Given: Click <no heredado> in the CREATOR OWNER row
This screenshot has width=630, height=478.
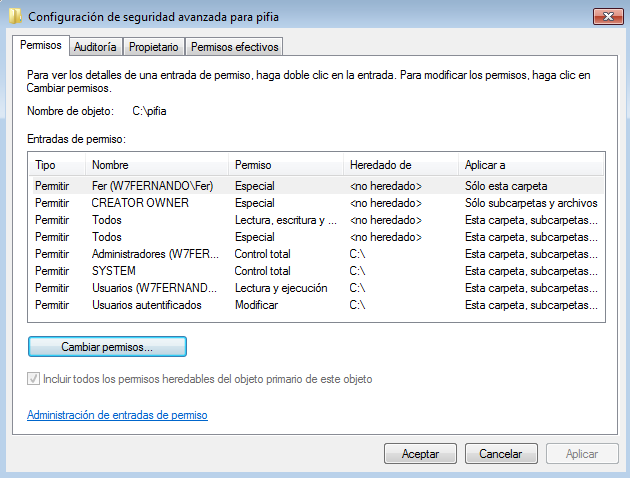Looking at the screenshot, I should tap(386, 203).
